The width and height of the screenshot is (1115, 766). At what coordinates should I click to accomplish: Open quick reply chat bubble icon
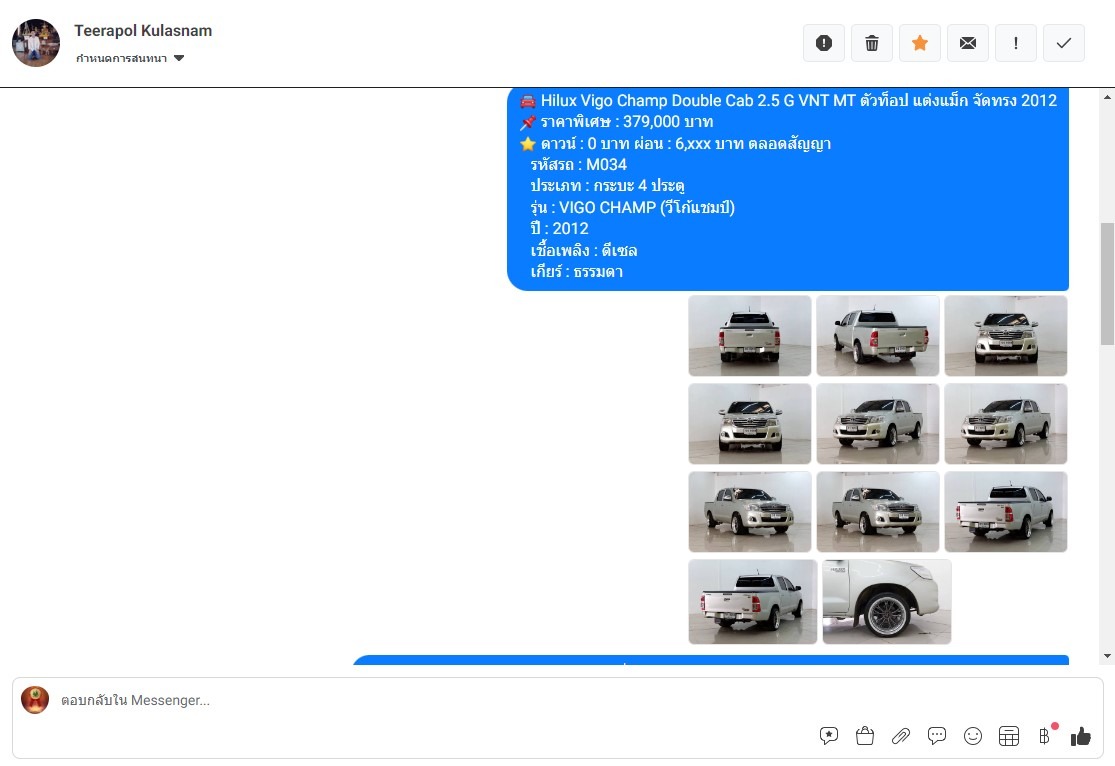click(x=937, y=736)
